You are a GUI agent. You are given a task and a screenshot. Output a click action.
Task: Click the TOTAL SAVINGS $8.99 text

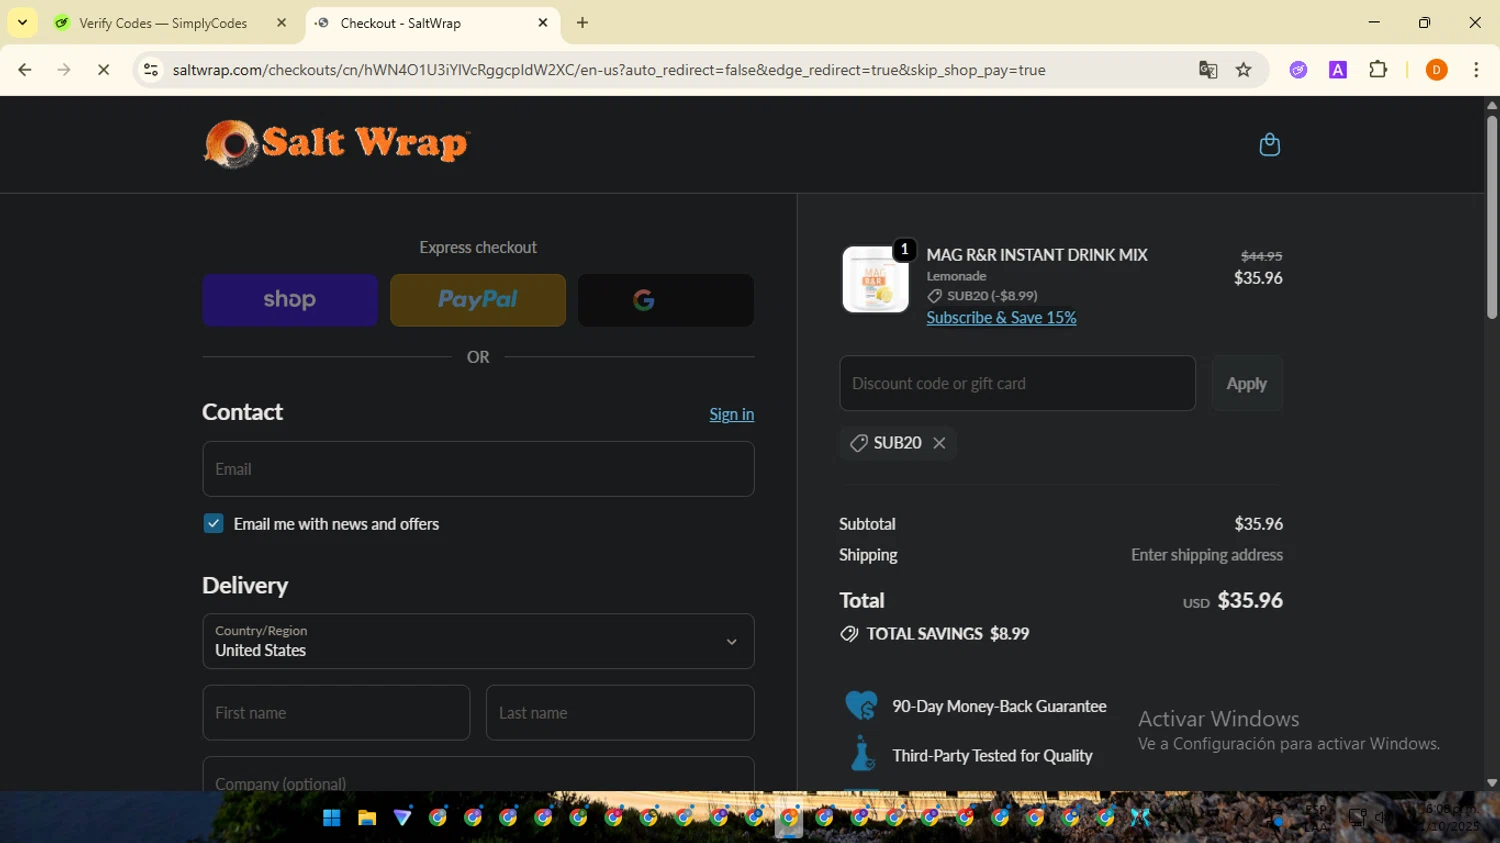coord(948,634)
